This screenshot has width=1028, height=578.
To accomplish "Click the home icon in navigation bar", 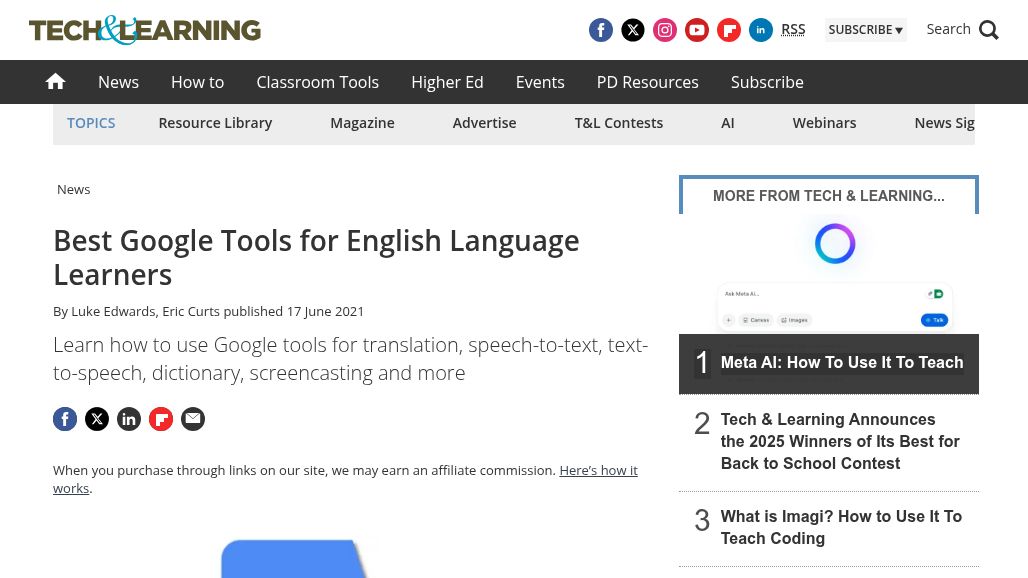I will pyautogui.click(x=55, y=82).
